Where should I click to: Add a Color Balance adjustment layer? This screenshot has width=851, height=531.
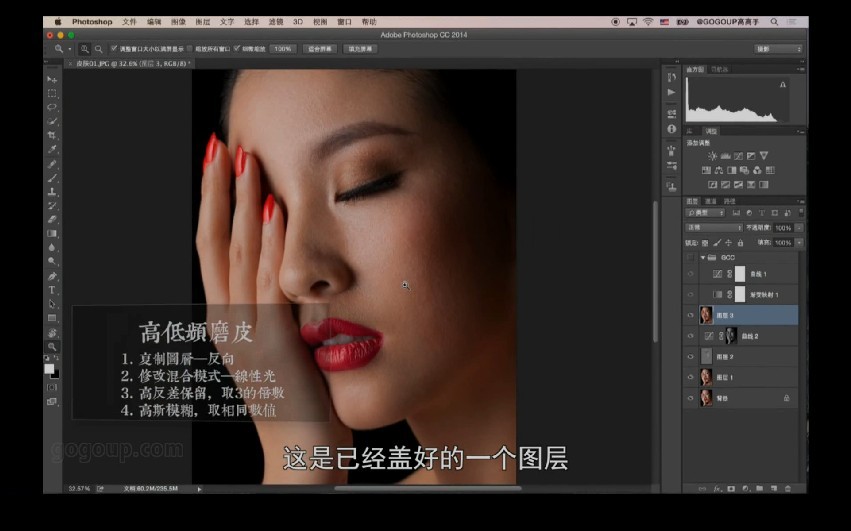point(719,170)
